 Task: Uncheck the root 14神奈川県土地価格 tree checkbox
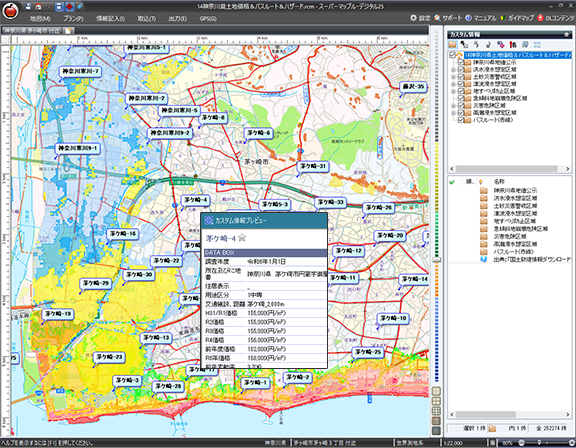(x=452, y=55)
